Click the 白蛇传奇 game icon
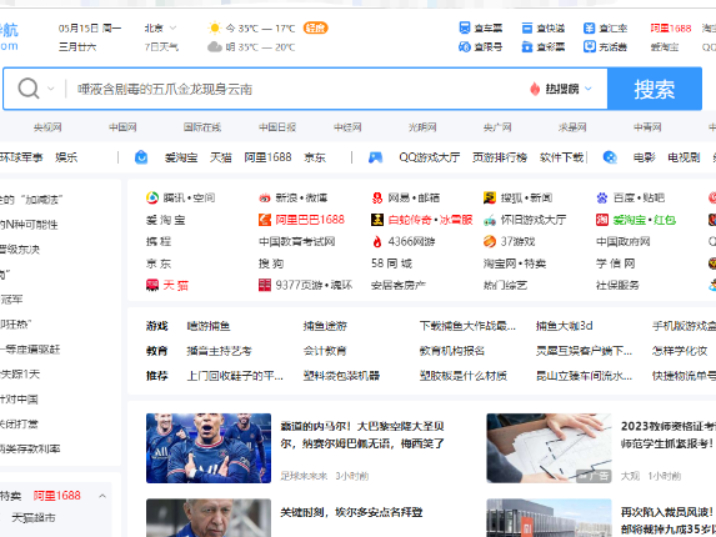This screenshot has height=537, width=716. [x=377, y=220]
